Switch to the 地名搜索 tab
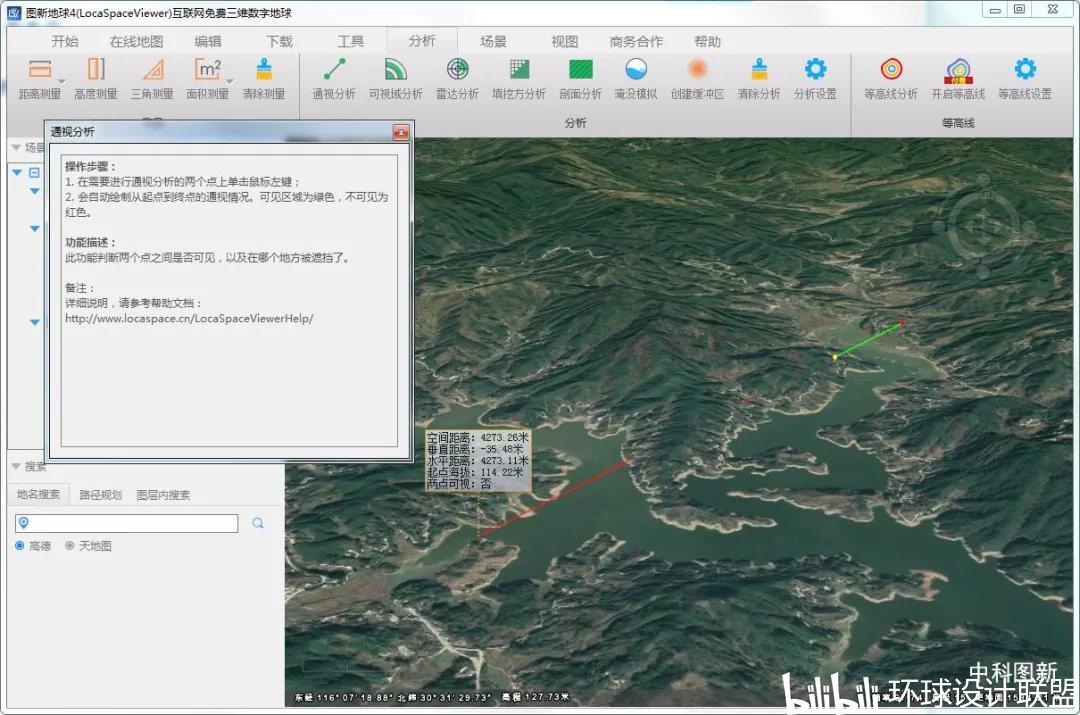 (x=39, y=495)
